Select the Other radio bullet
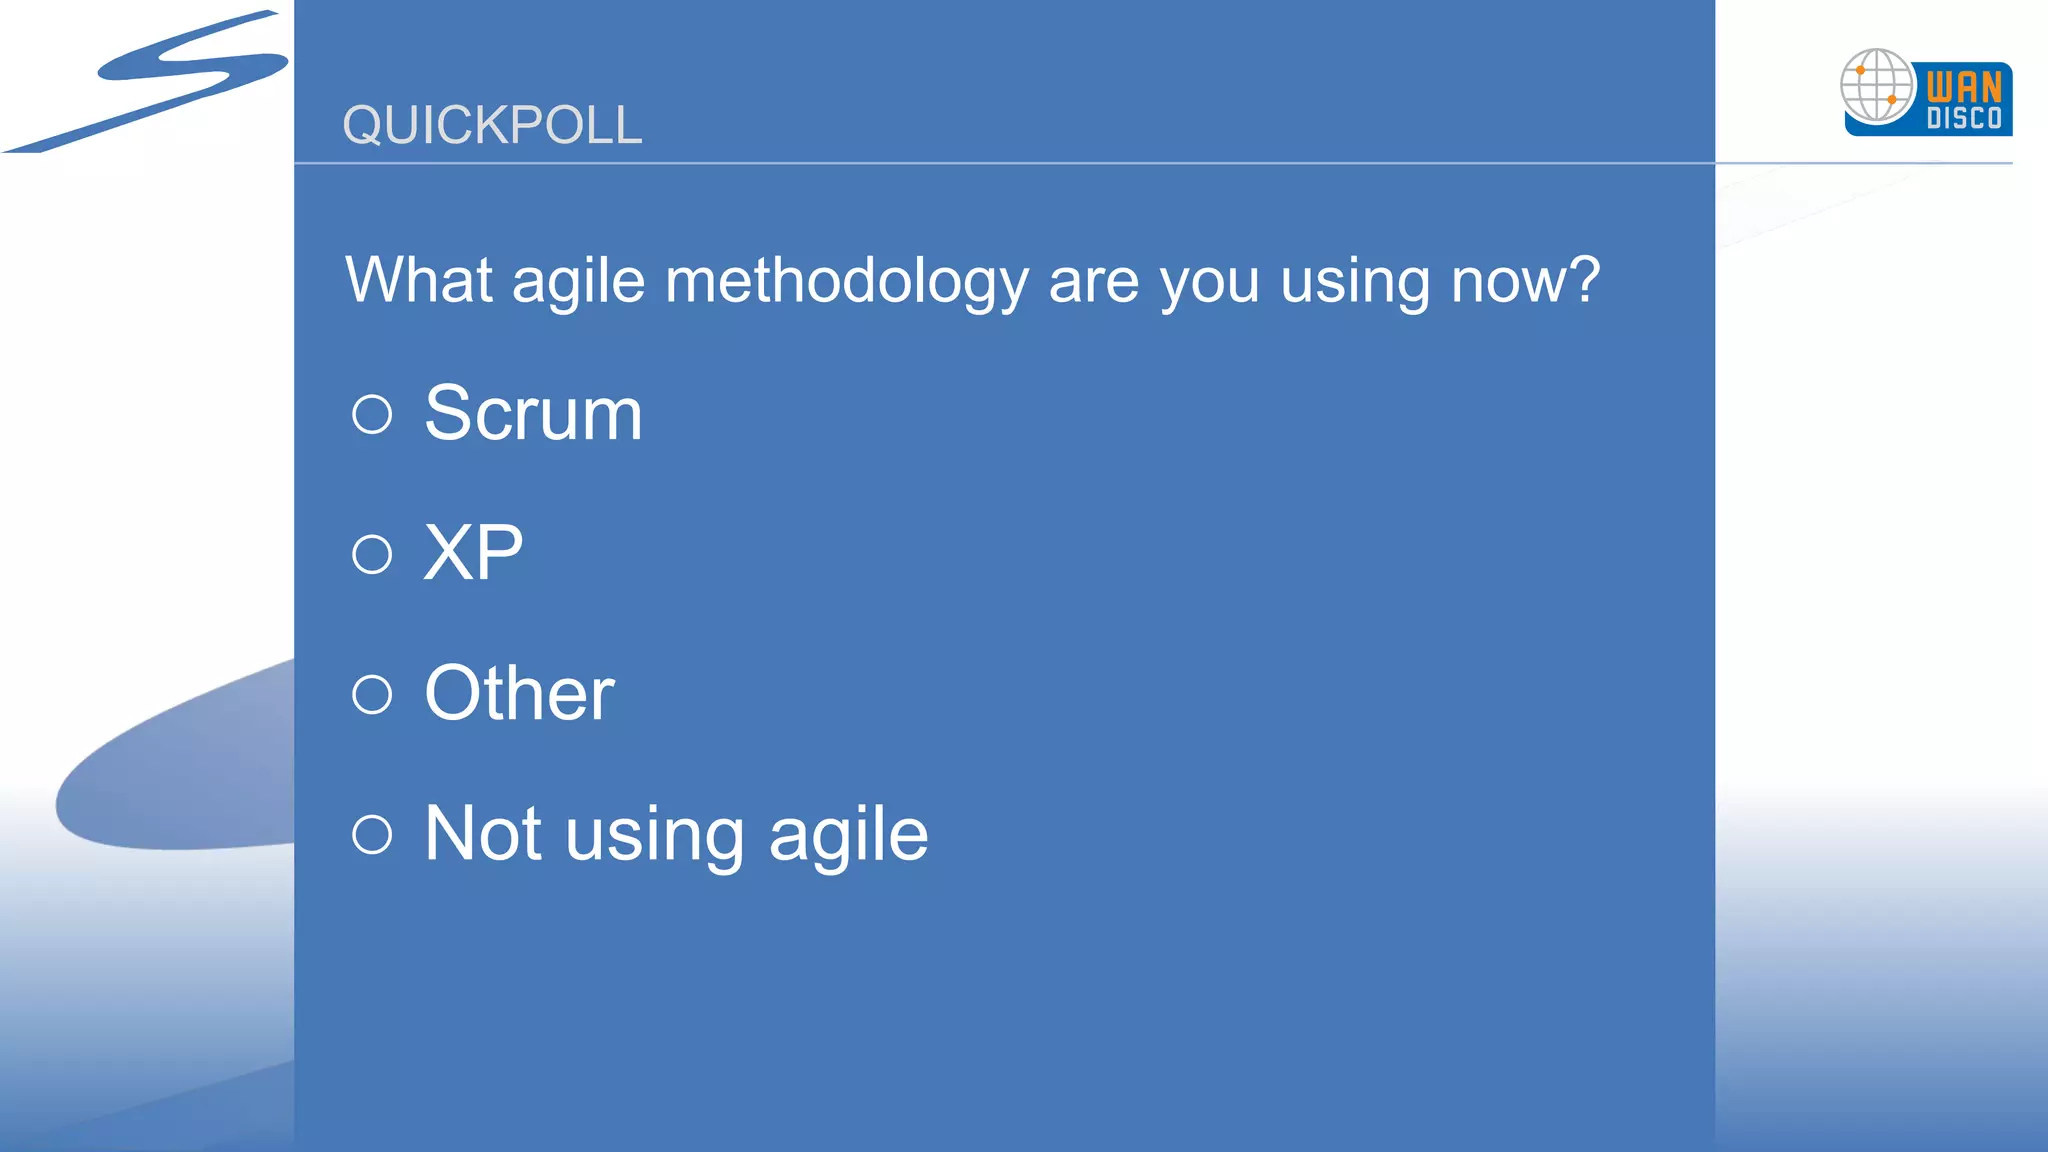The image size is (2048, 1152). (372, 694)
